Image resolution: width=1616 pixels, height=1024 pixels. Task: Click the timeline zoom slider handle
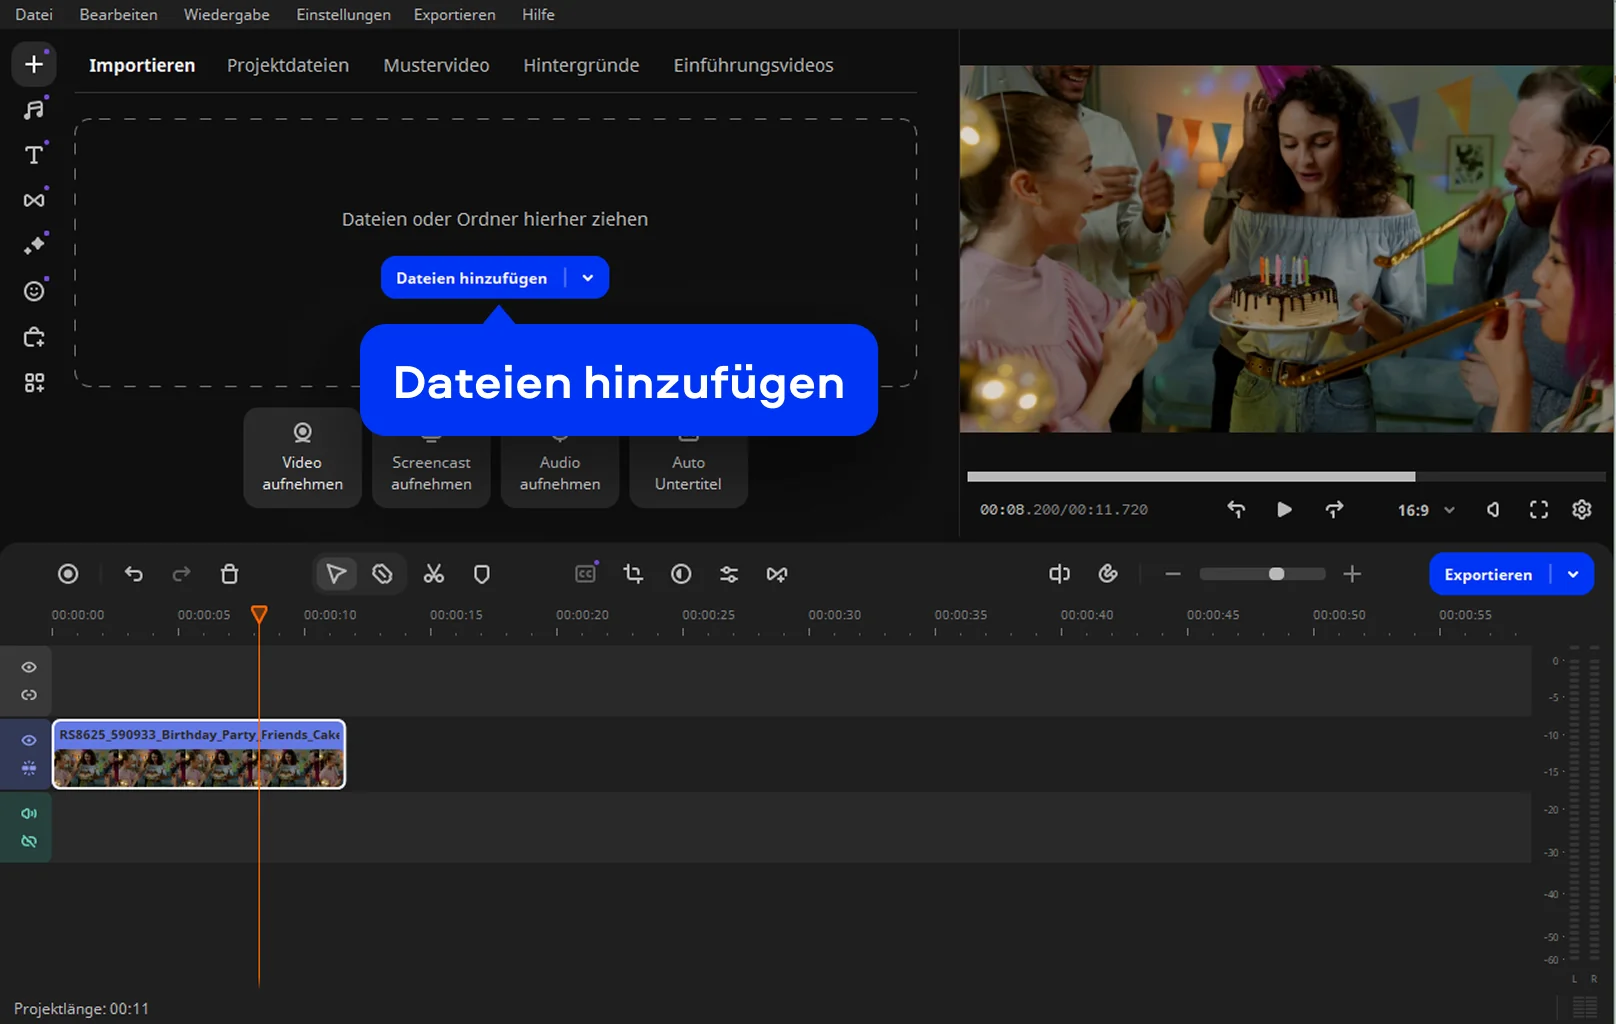1276,574
